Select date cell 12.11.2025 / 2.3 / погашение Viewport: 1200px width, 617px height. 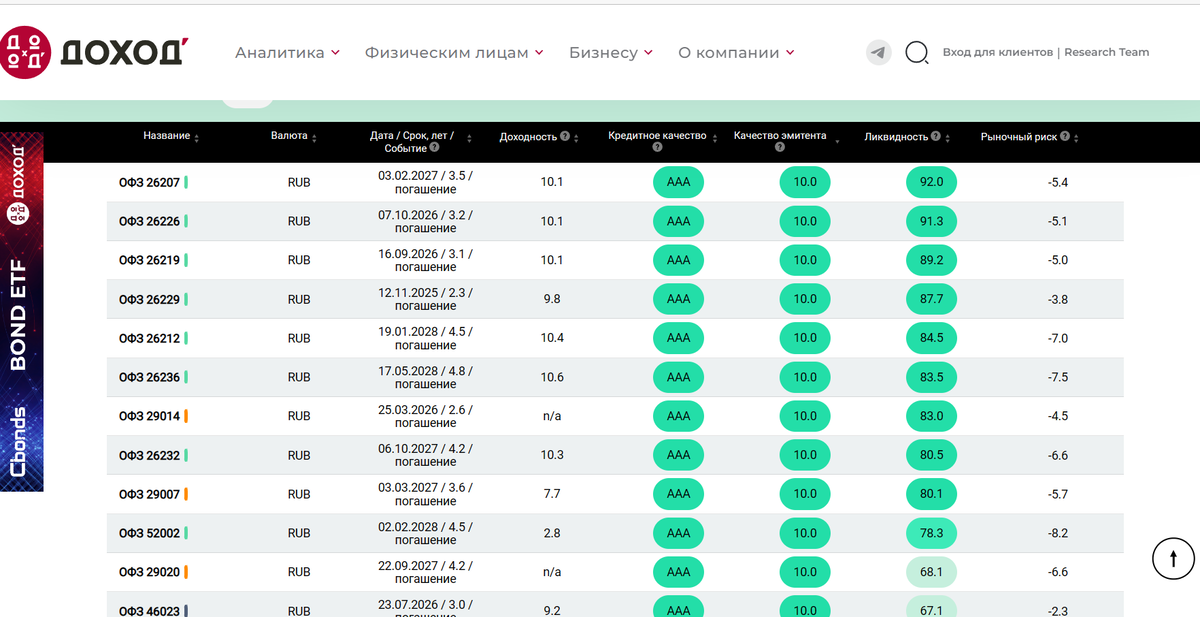425,299
